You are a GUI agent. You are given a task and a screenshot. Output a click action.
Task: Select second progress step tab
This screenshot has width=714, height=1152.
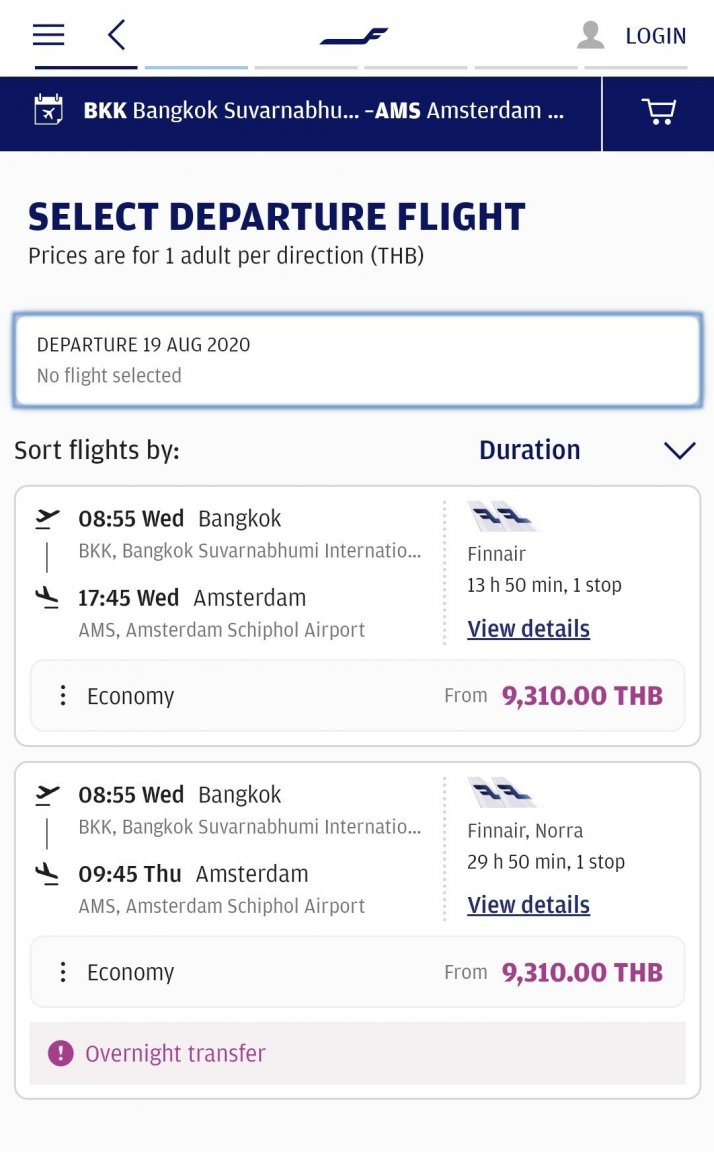click(196, 66)
